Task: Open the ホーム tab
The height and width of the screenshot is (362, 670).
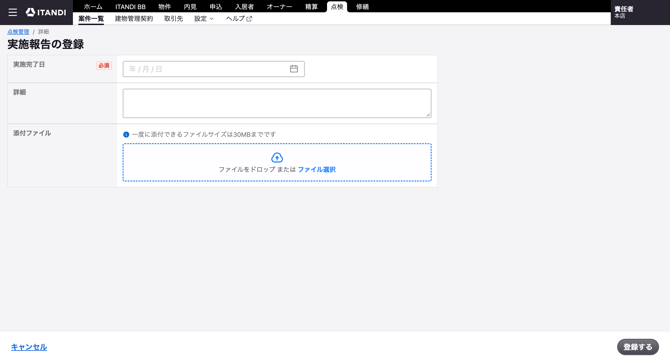Action: [x=93, y=7]
